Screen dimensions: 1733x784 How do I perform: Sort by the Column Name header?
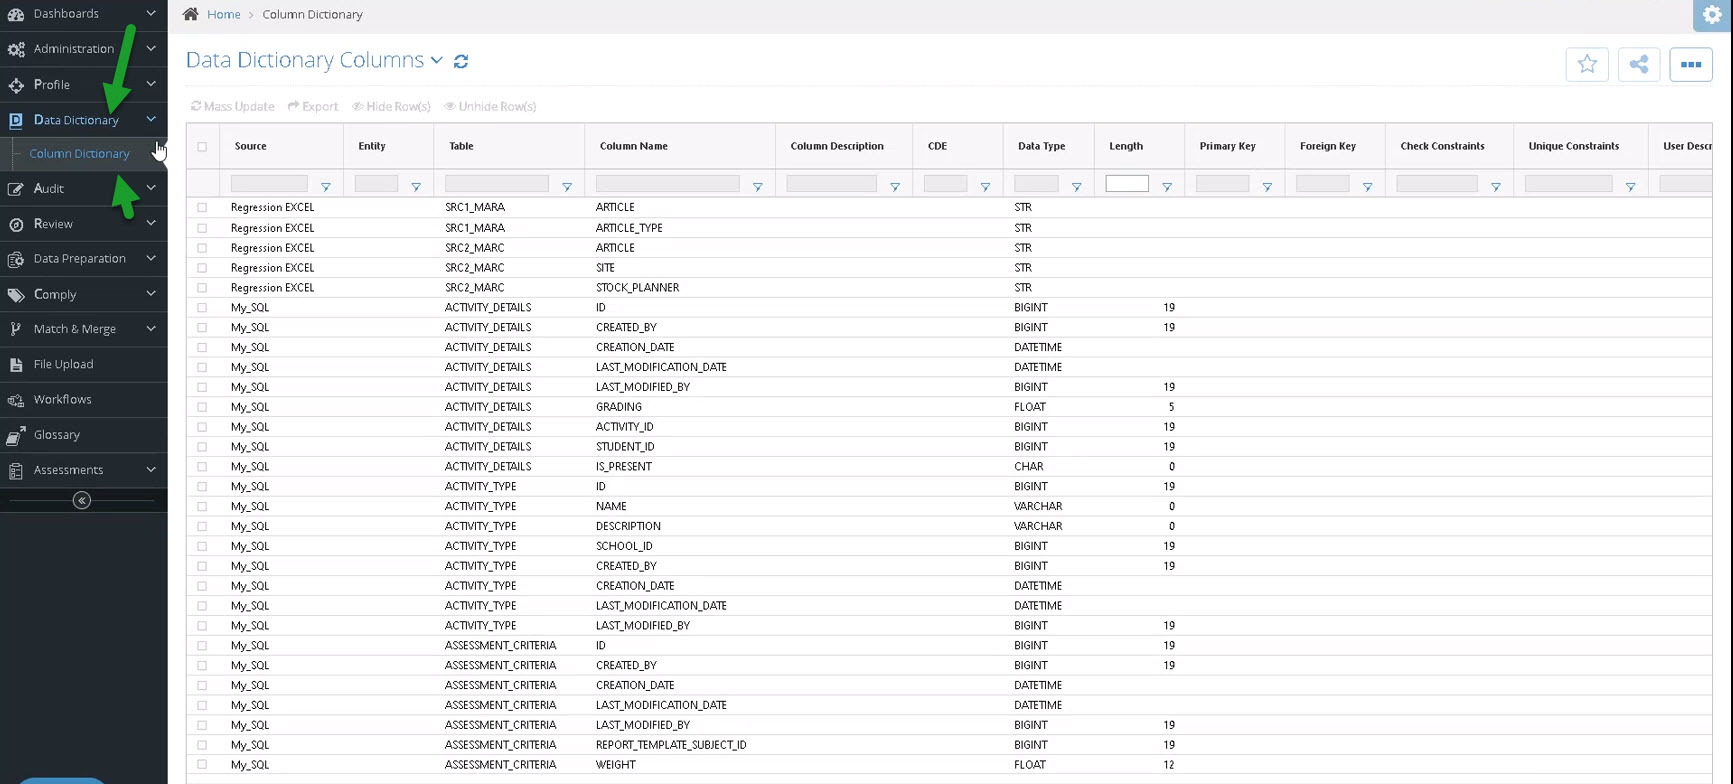[633, 146]
